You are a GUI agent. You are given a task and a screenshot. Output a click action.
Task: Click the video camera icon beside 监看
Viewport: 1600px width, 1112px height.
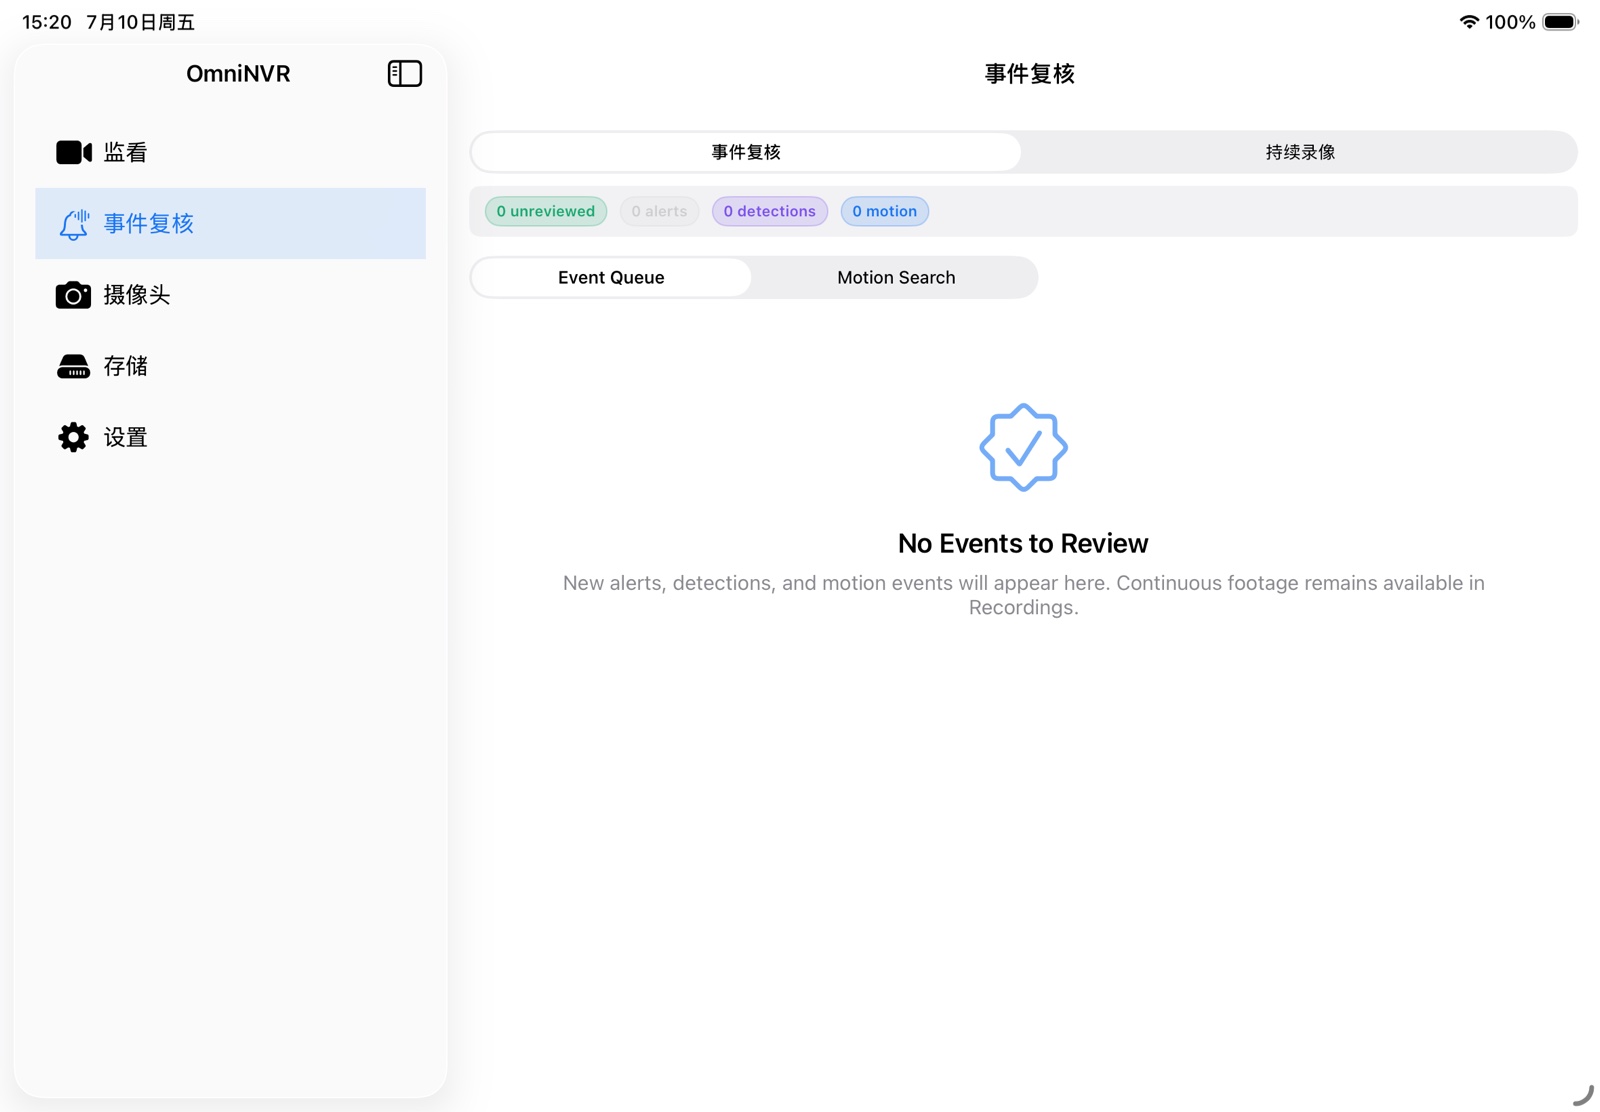pos(74,152)
